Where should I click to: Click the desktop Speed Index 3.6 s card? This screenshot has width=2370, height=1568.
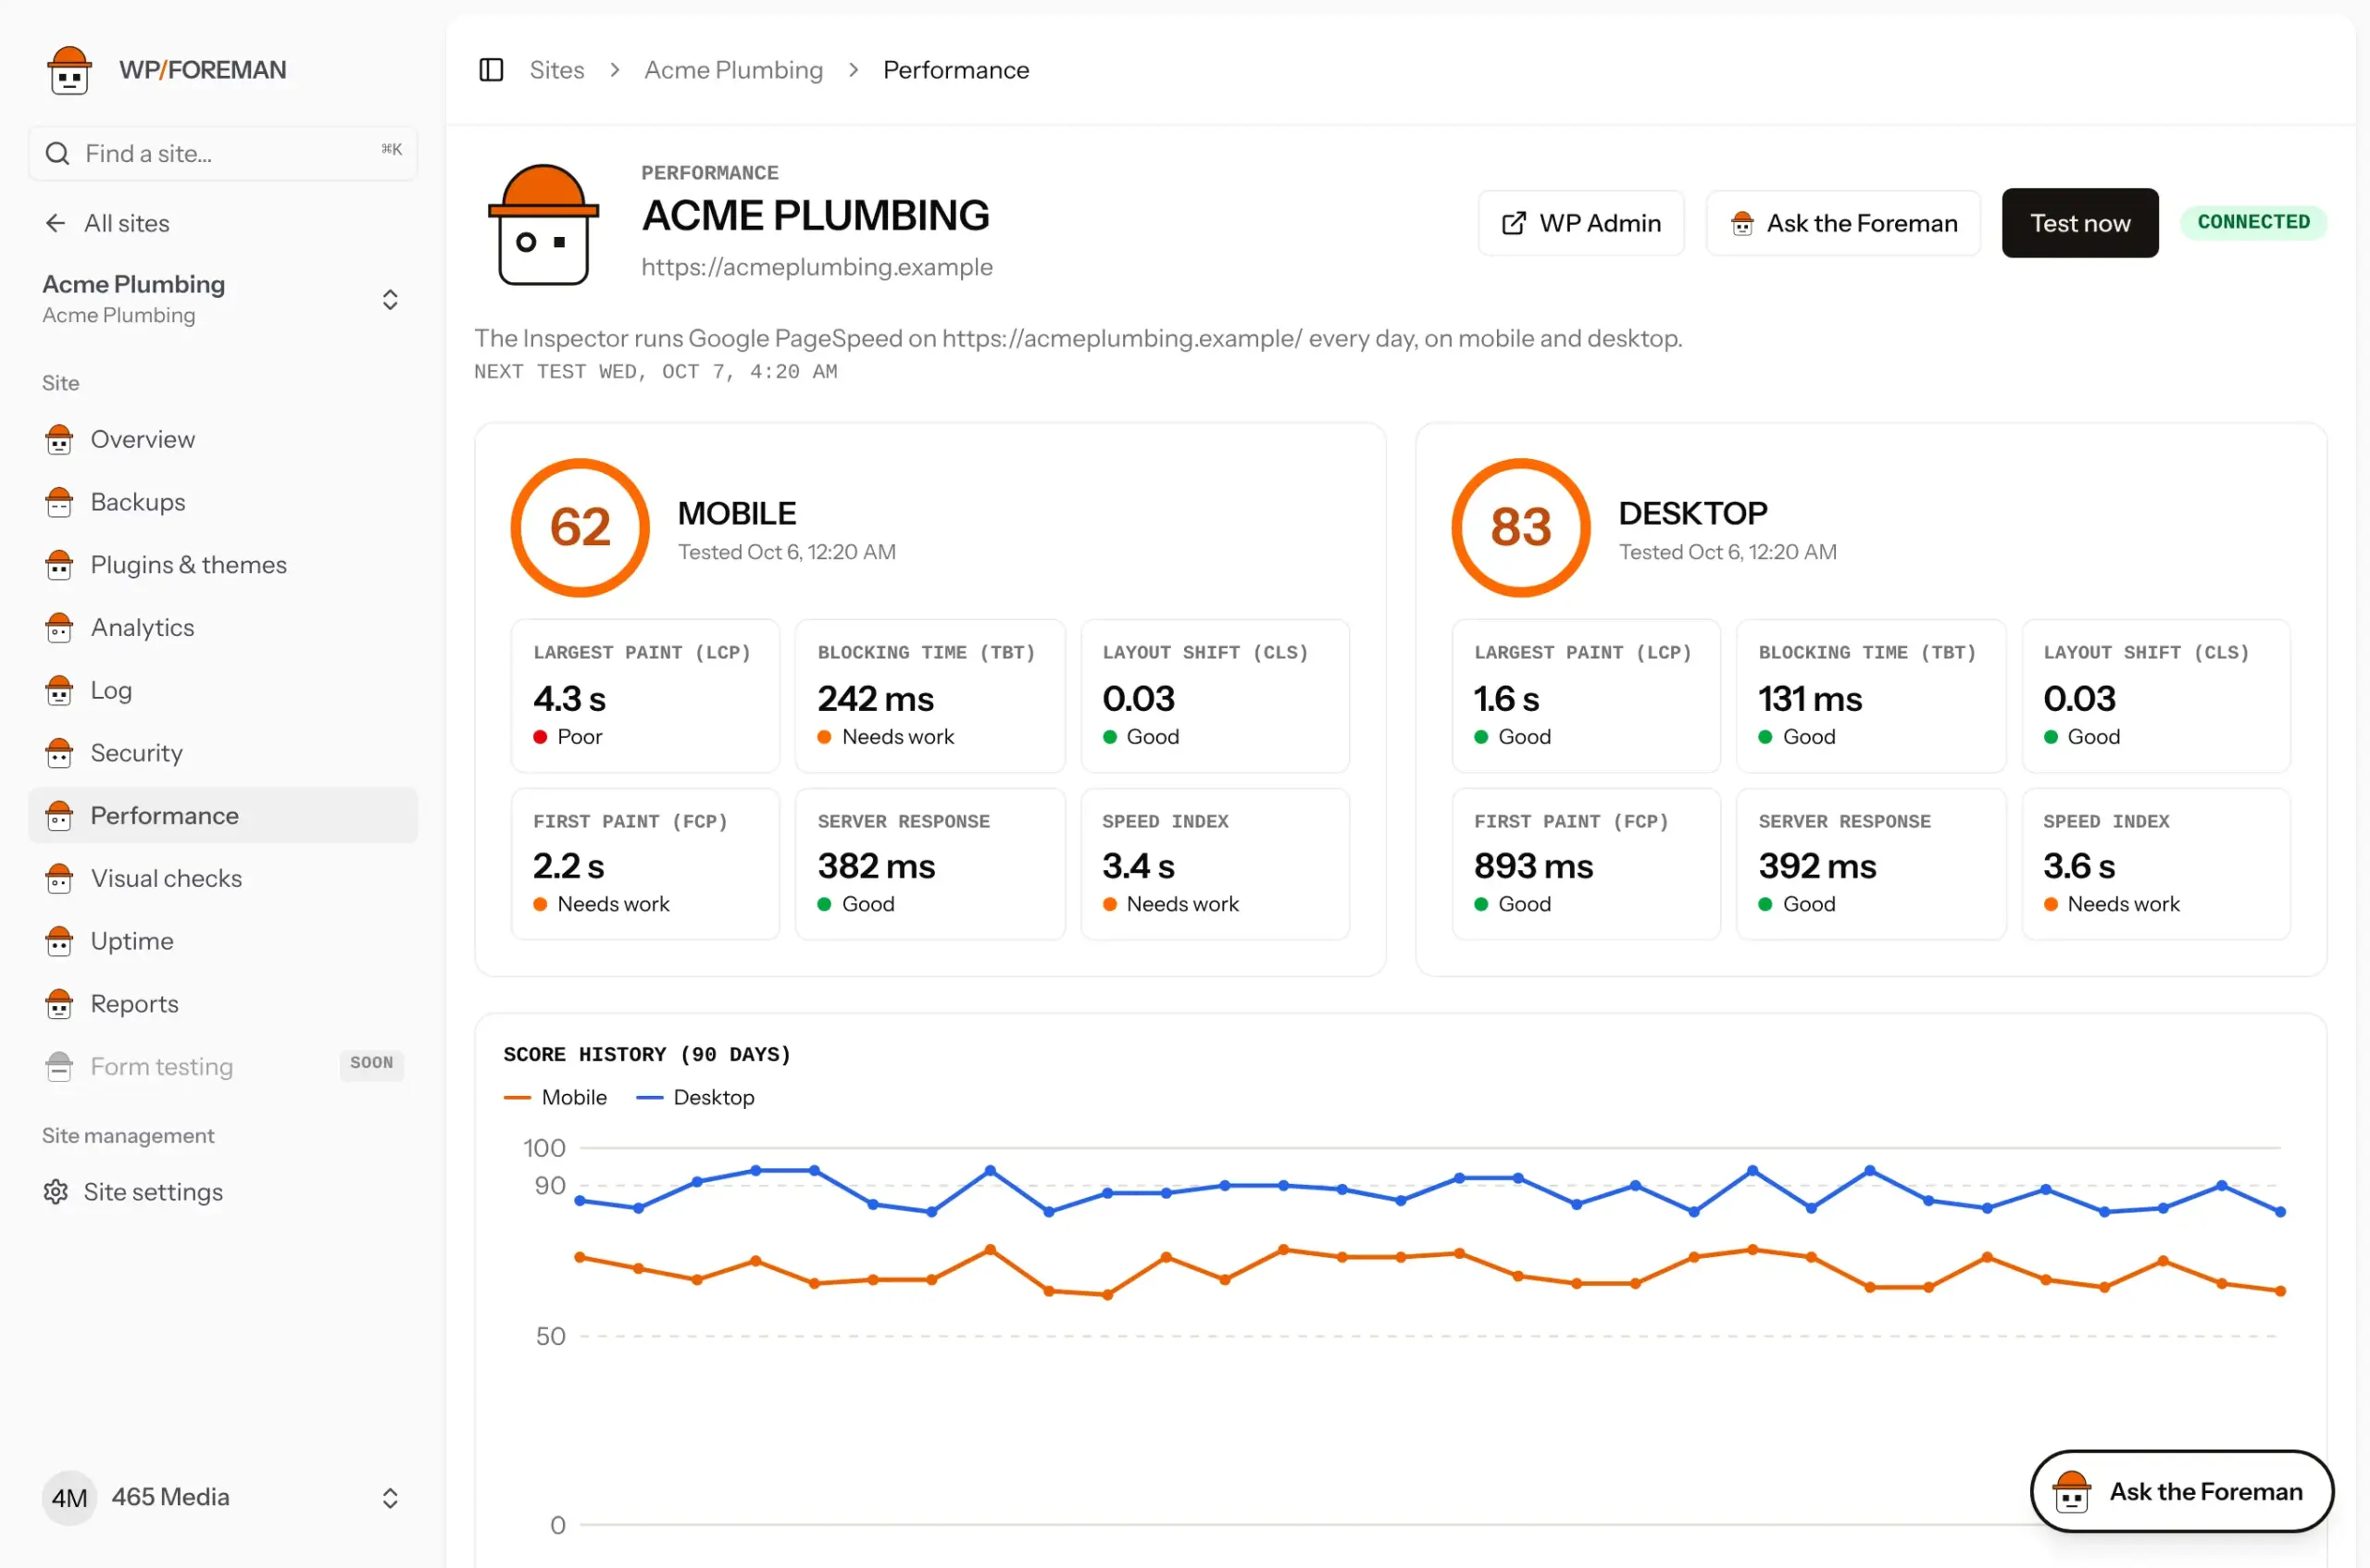click(x=2156, y=864)
